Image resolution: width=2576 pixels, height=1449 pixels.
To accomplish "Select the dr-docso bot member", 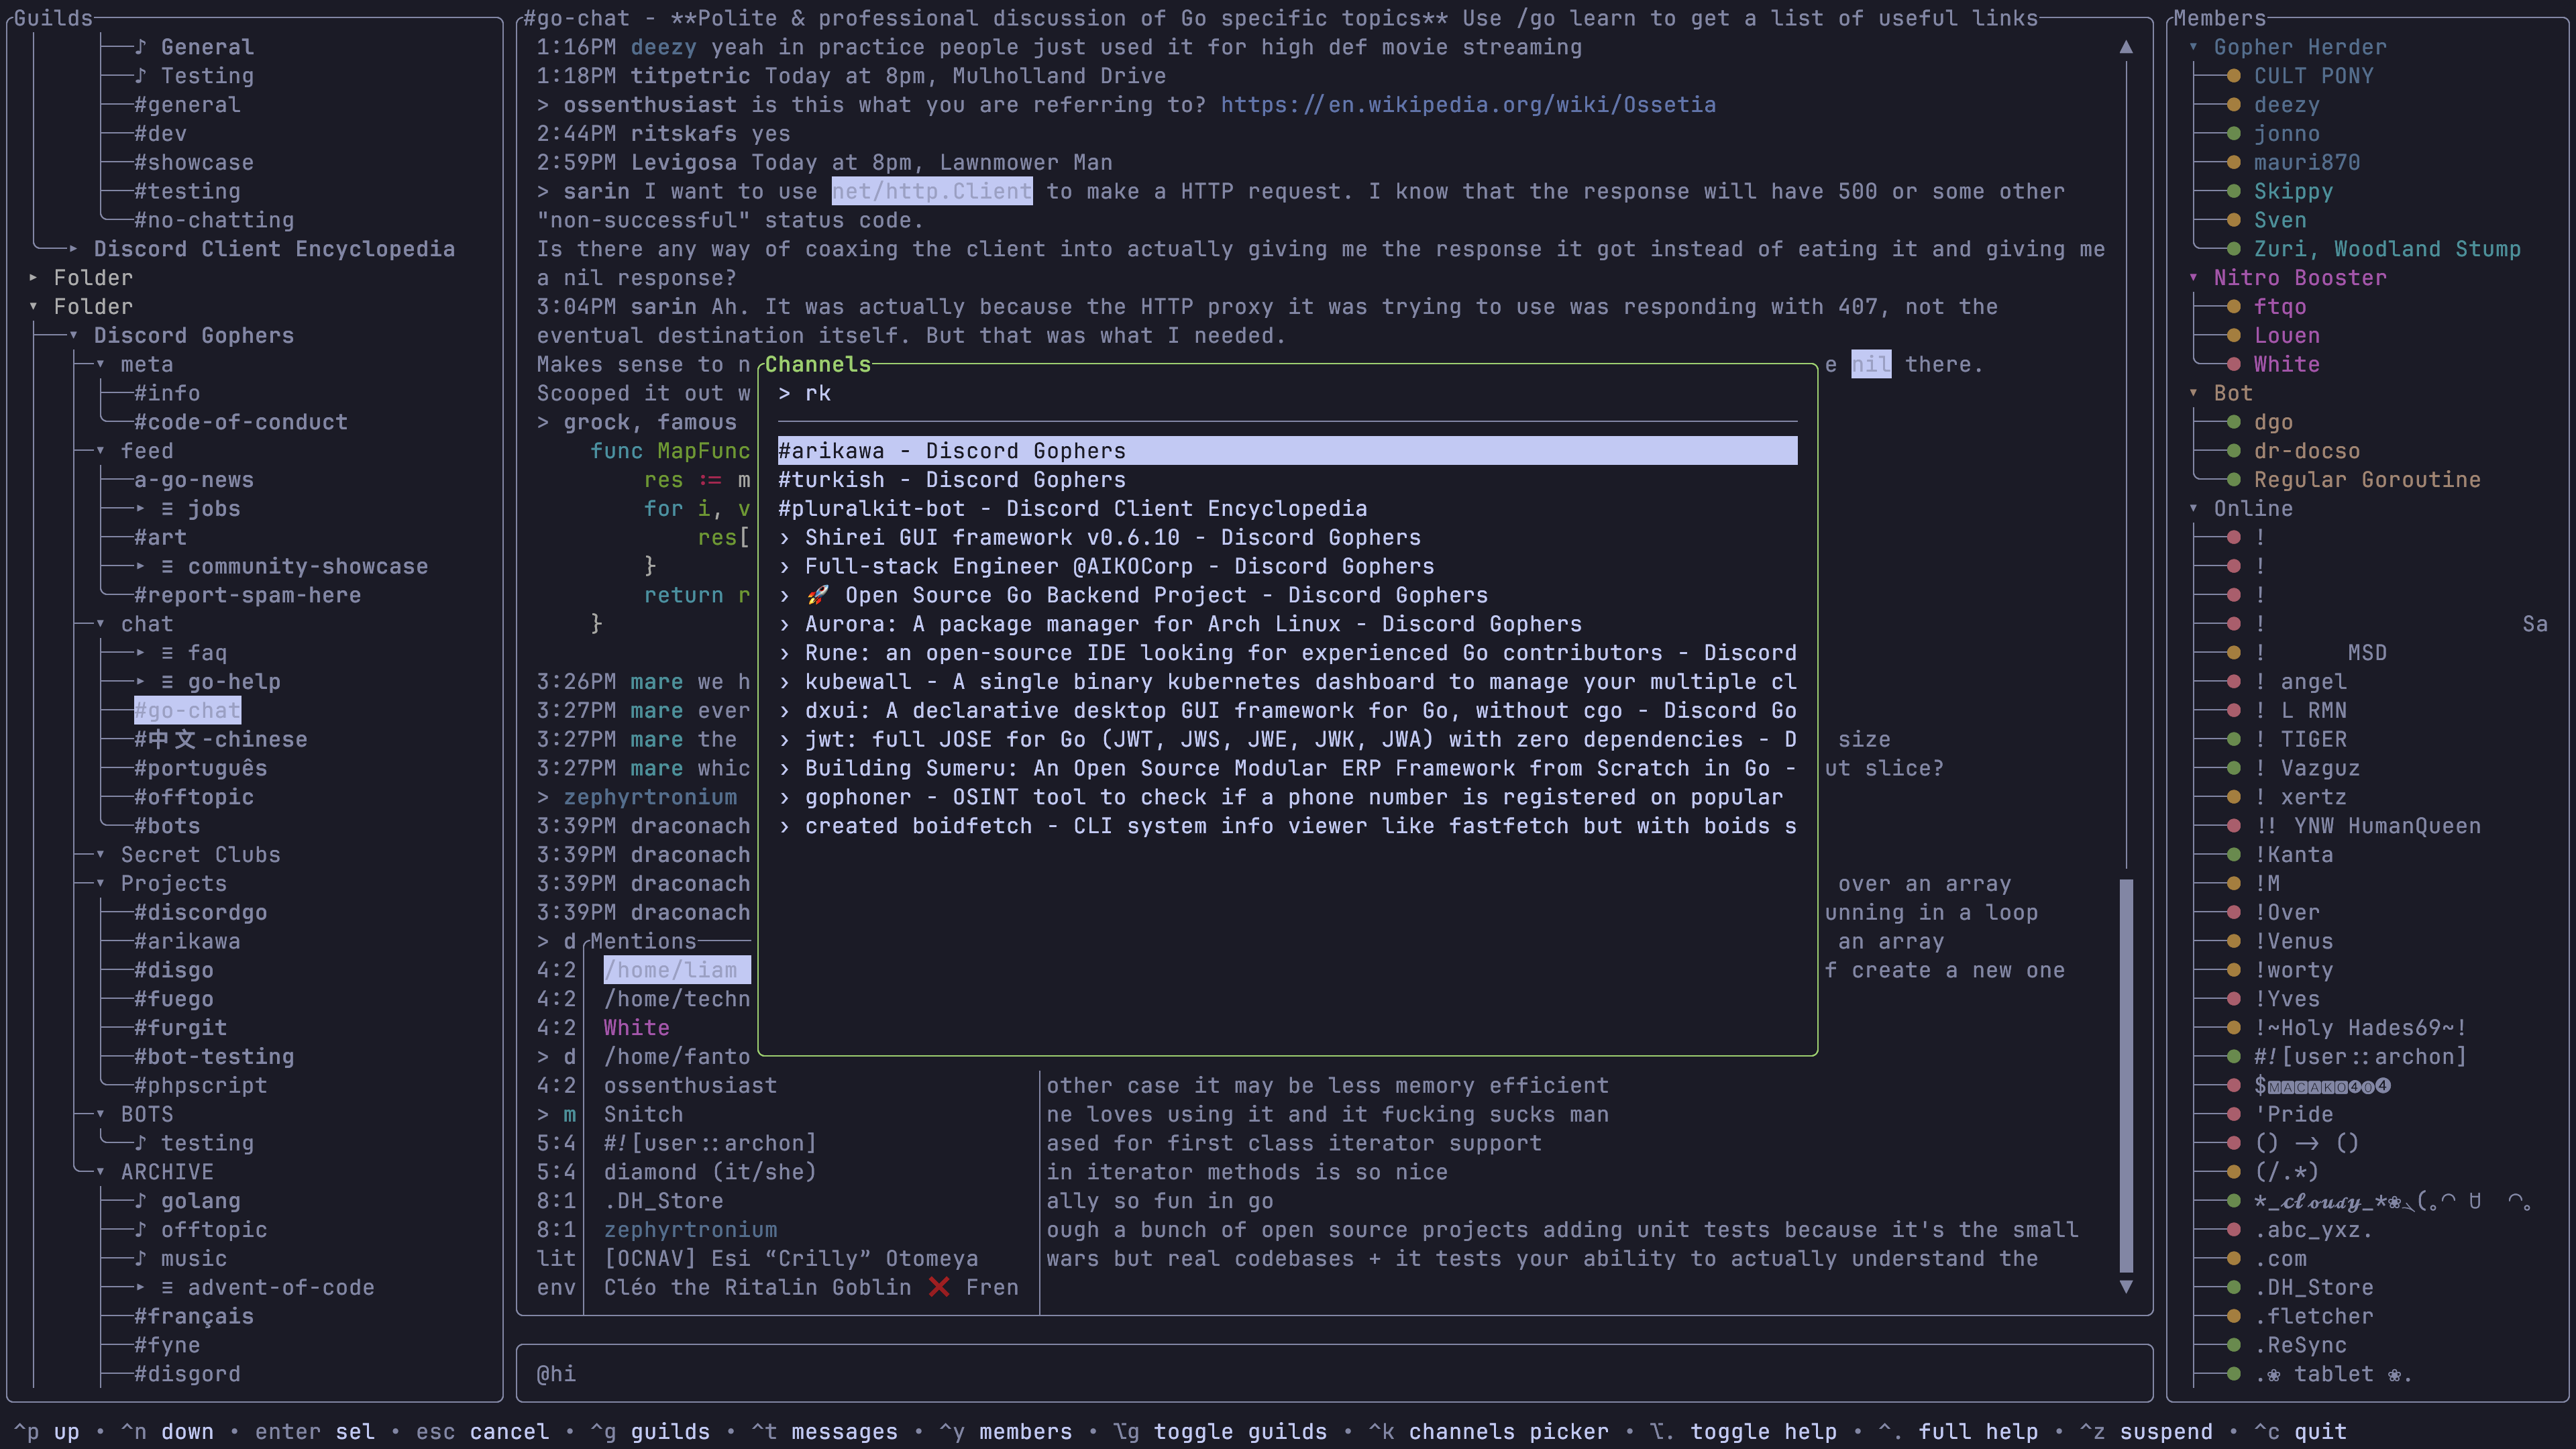I will pyautogui.click(x=2306, y=451).
